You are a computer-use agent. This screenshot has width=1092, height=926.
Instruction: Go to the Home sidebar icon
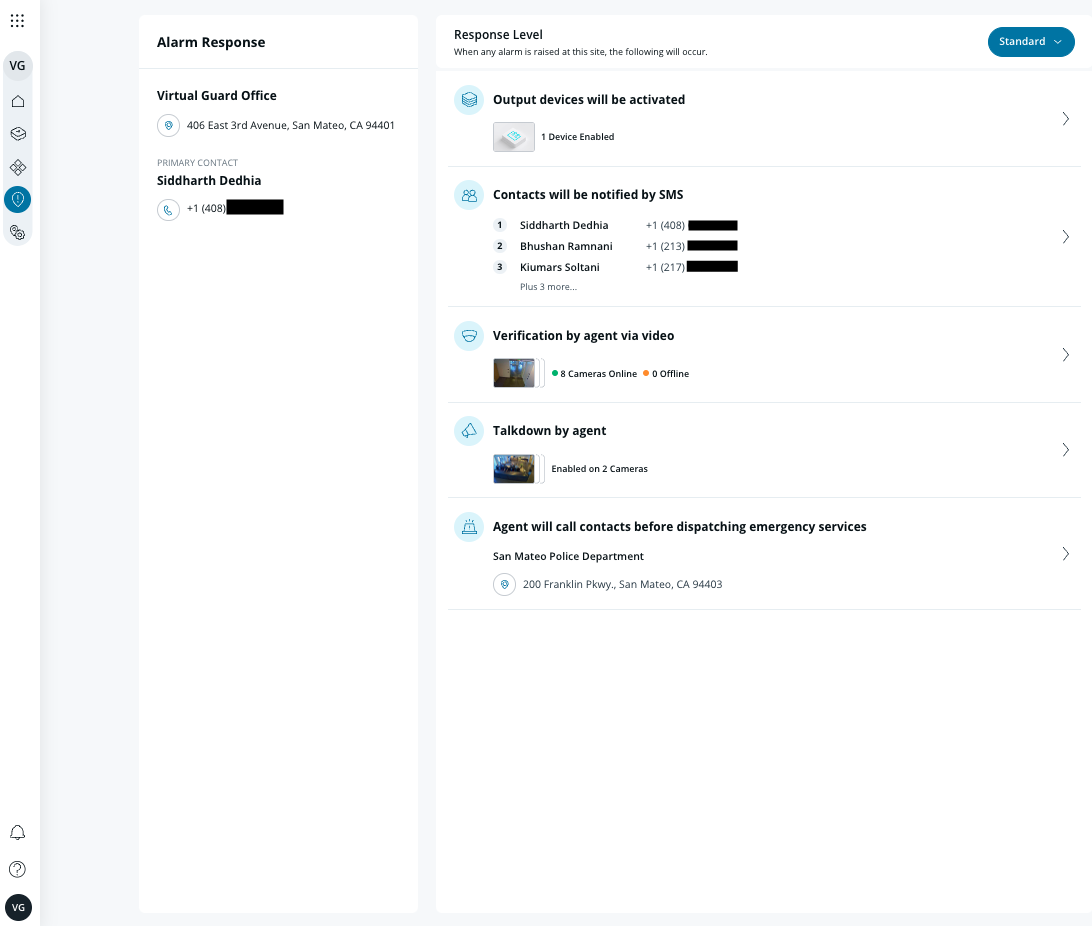pyautogui.click(x=18, y=101)
